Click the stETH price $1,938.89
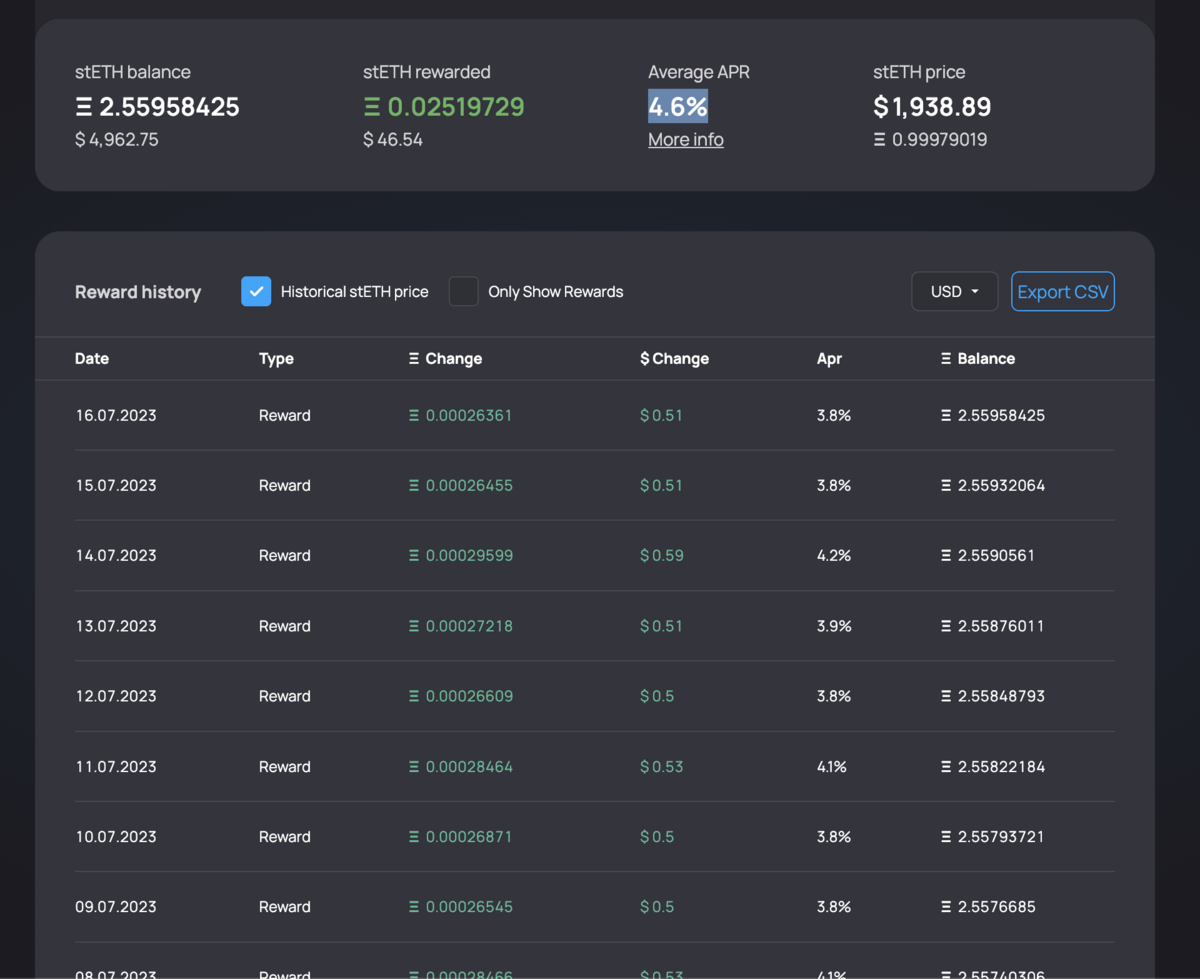This screenshot has height=979, width=1200. pos(932,106)
